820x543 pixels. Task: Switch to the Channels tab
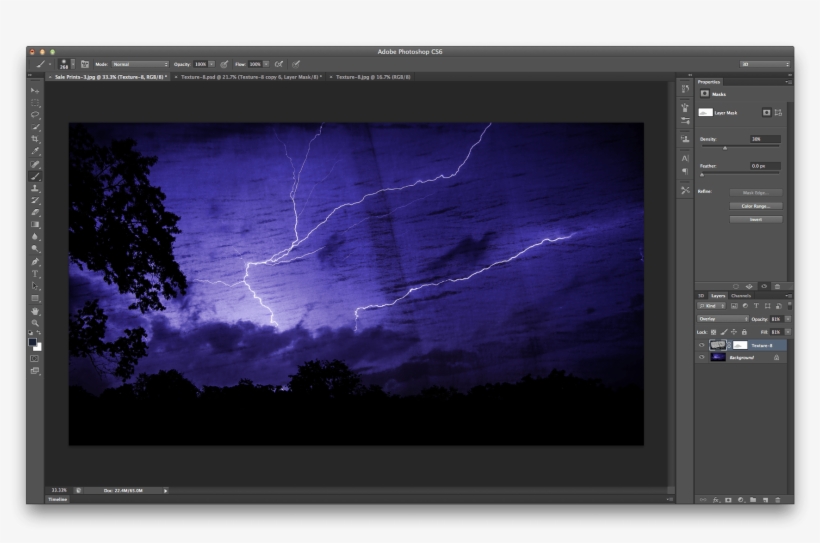point(741,296)
